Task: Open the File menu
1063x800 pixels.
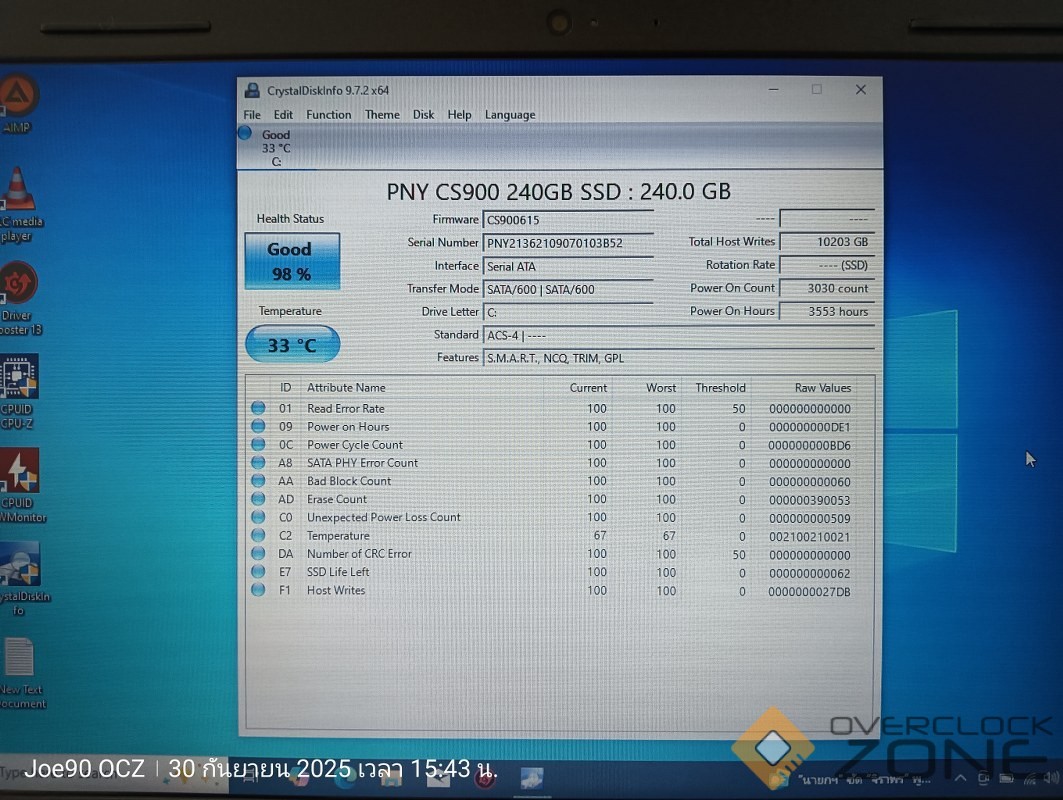Action: [252, 115]
